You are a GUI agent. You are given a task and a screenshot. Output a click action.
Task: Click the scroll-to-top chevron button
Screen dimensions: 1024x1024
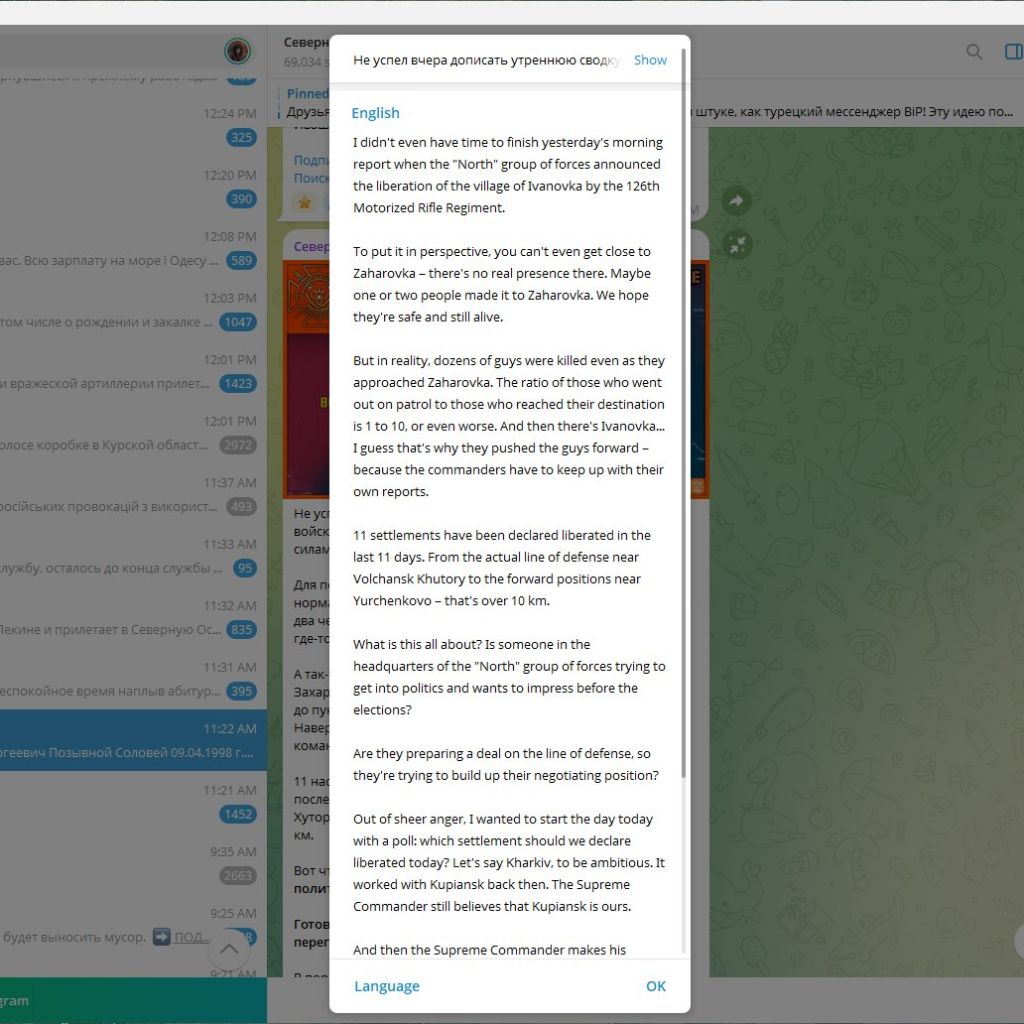point(229,949)
